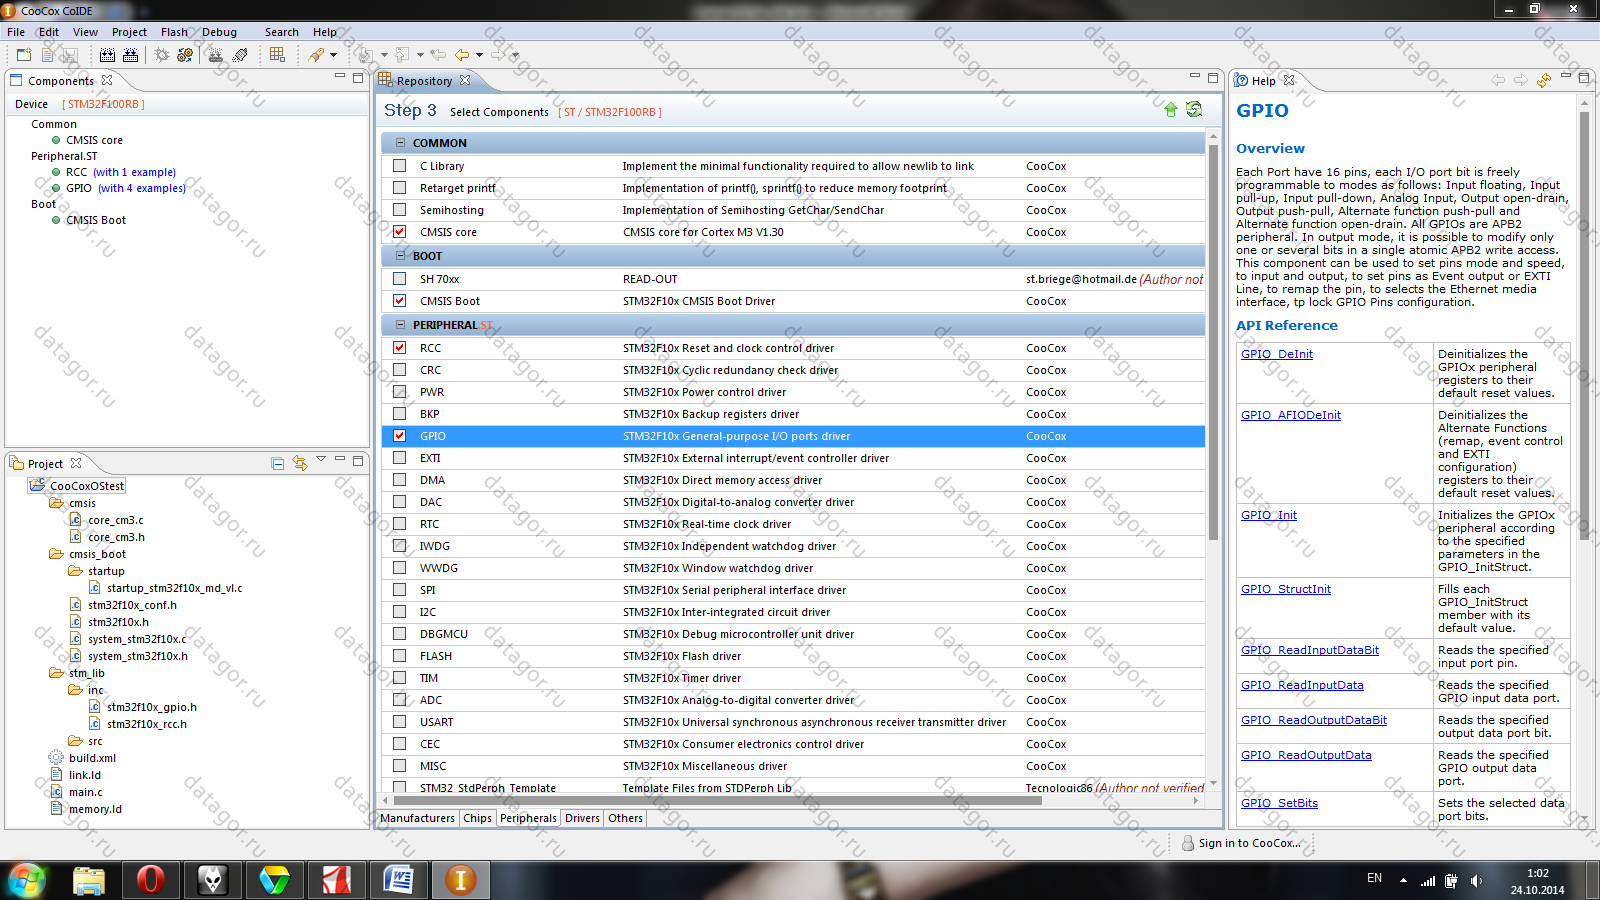Click the Rebuild toolbar icon
Image resolution: width=1600 pixels, height=900 pixels.
tap(130, 55)
